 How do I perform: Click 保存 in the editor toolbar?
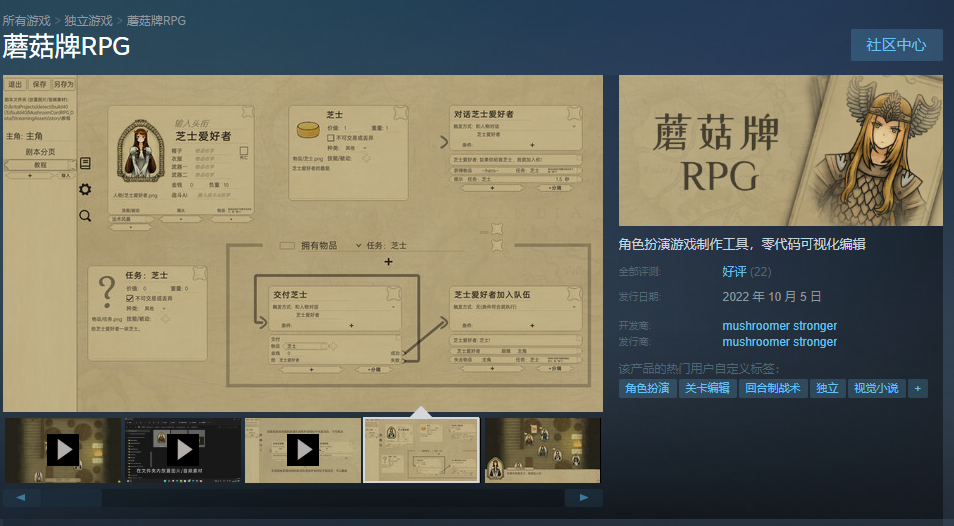coord(39,84)
